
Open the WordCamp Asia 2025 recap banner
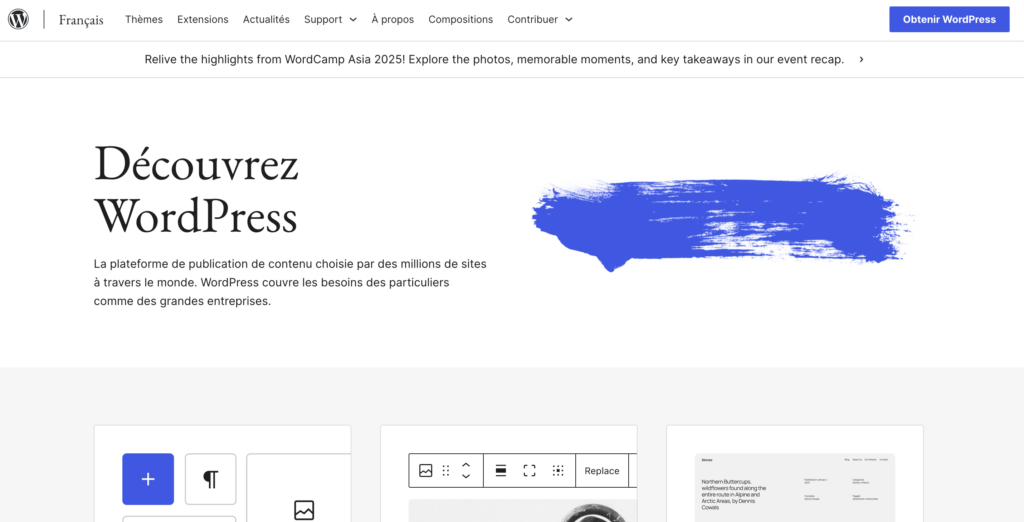tap(494, 59)
